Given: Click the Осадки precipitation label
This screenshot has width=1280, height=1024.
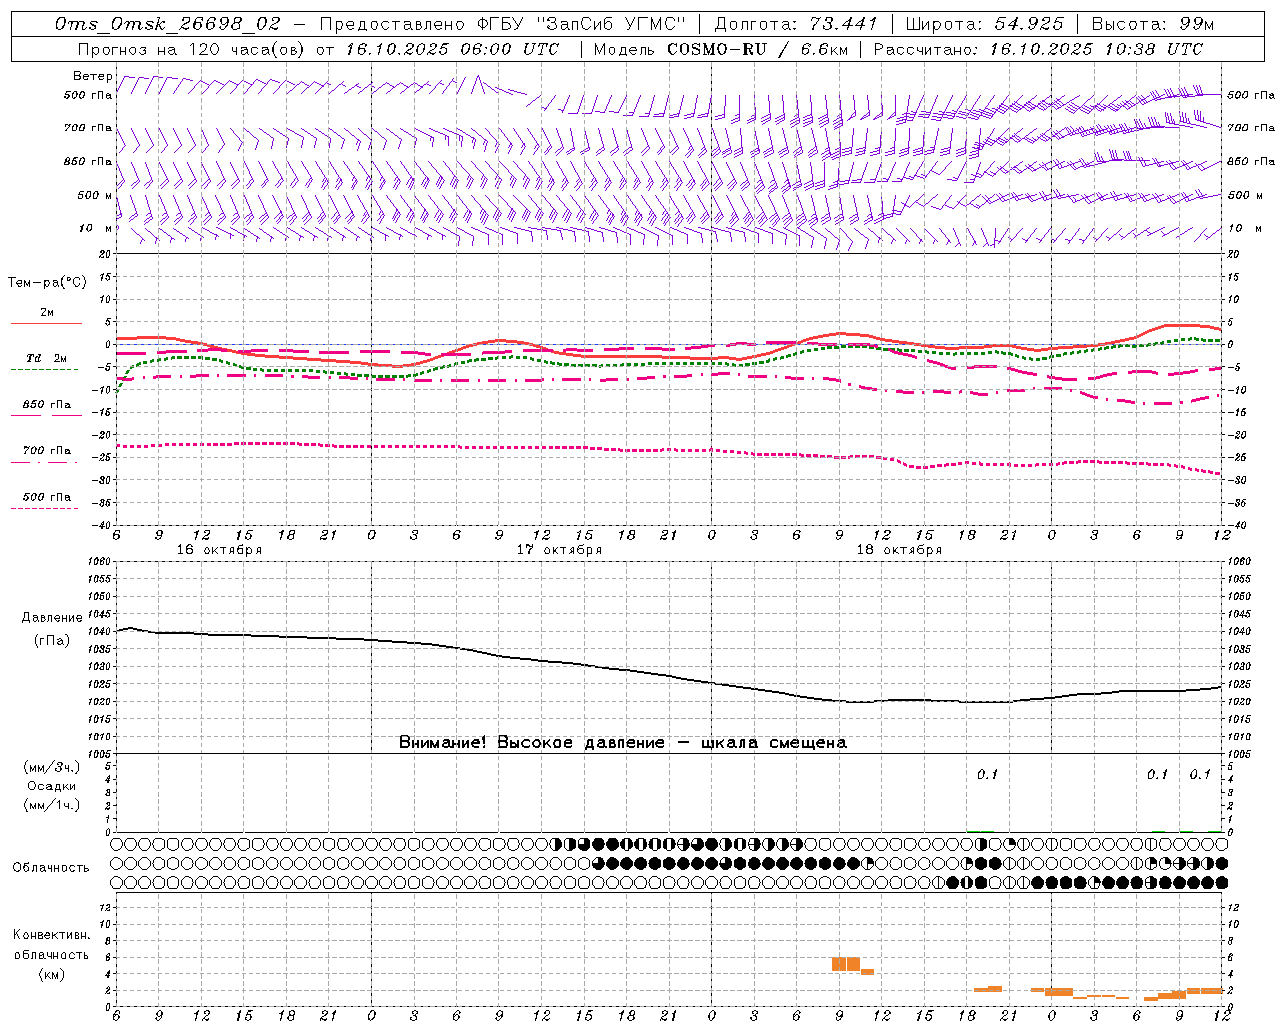Looking at the screenshot, I should [52, 786].
